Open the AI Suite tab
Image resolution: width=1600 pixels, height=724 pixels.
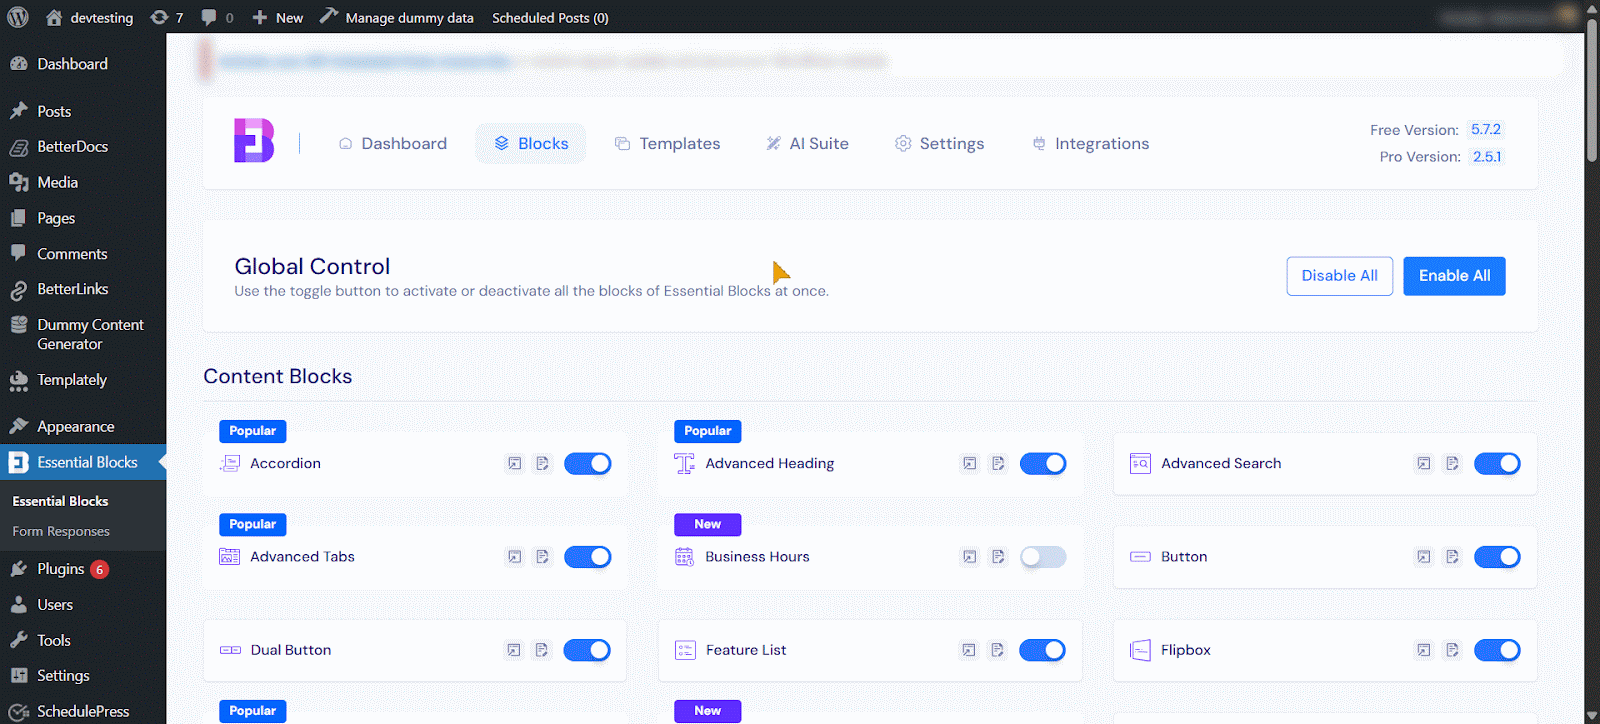[x=807, y=143]
